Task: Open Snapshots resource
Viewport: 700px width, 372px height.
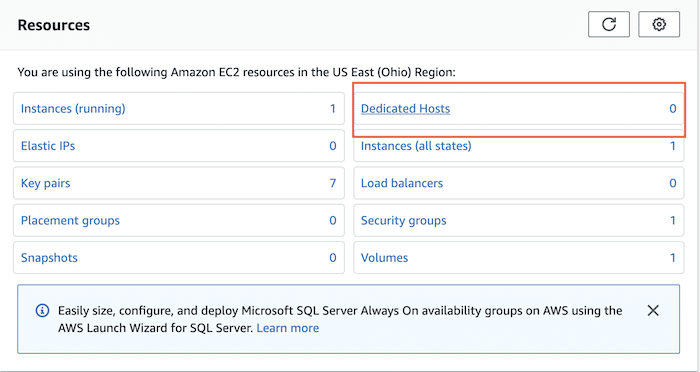Action: (x=49, y=258)
